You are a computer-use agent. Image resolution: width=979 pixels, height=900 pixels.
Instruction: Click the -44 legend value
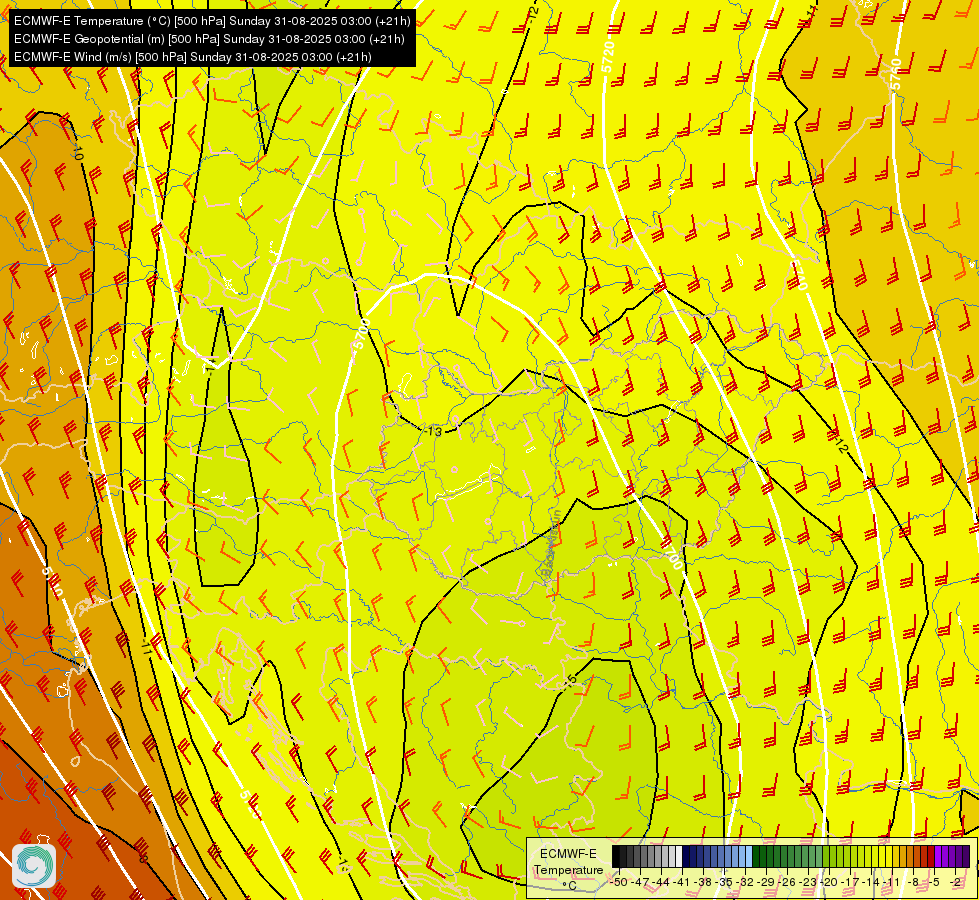tap(661, 882)
